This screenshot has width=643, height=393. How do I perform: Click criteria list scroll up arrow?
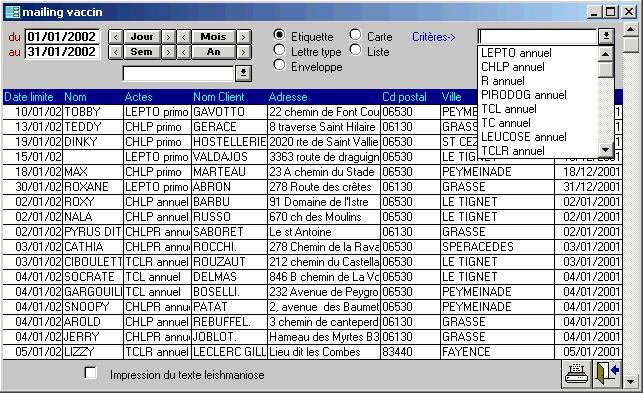click(606, 54)
